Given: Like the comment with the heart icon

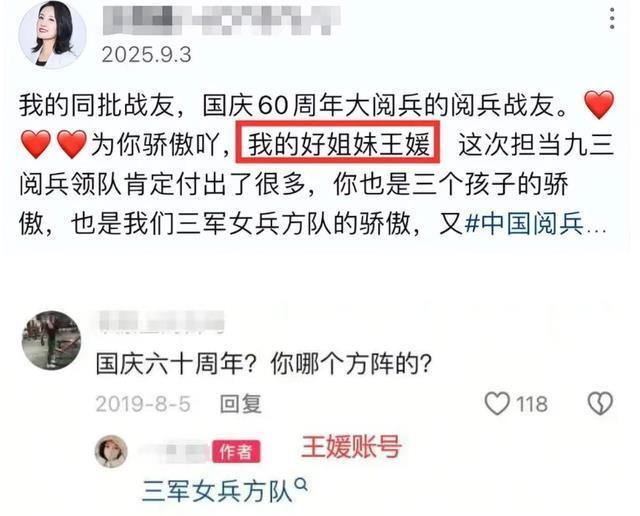Looking at the screenshot, I should click(x=497, y=404).
